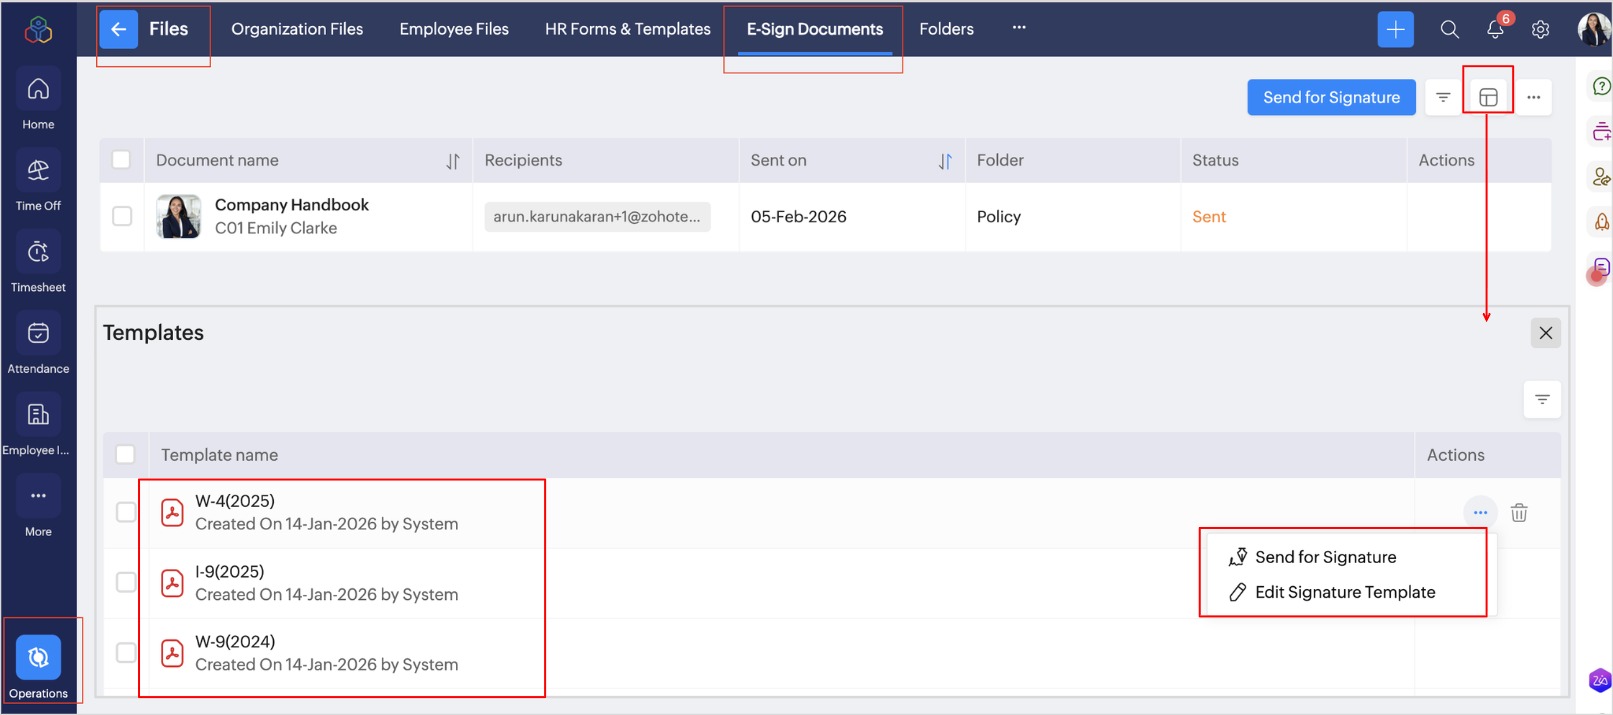1613x715 pixels.
Task: Check the select-all Template name checkbox
Action: point(126,455)
